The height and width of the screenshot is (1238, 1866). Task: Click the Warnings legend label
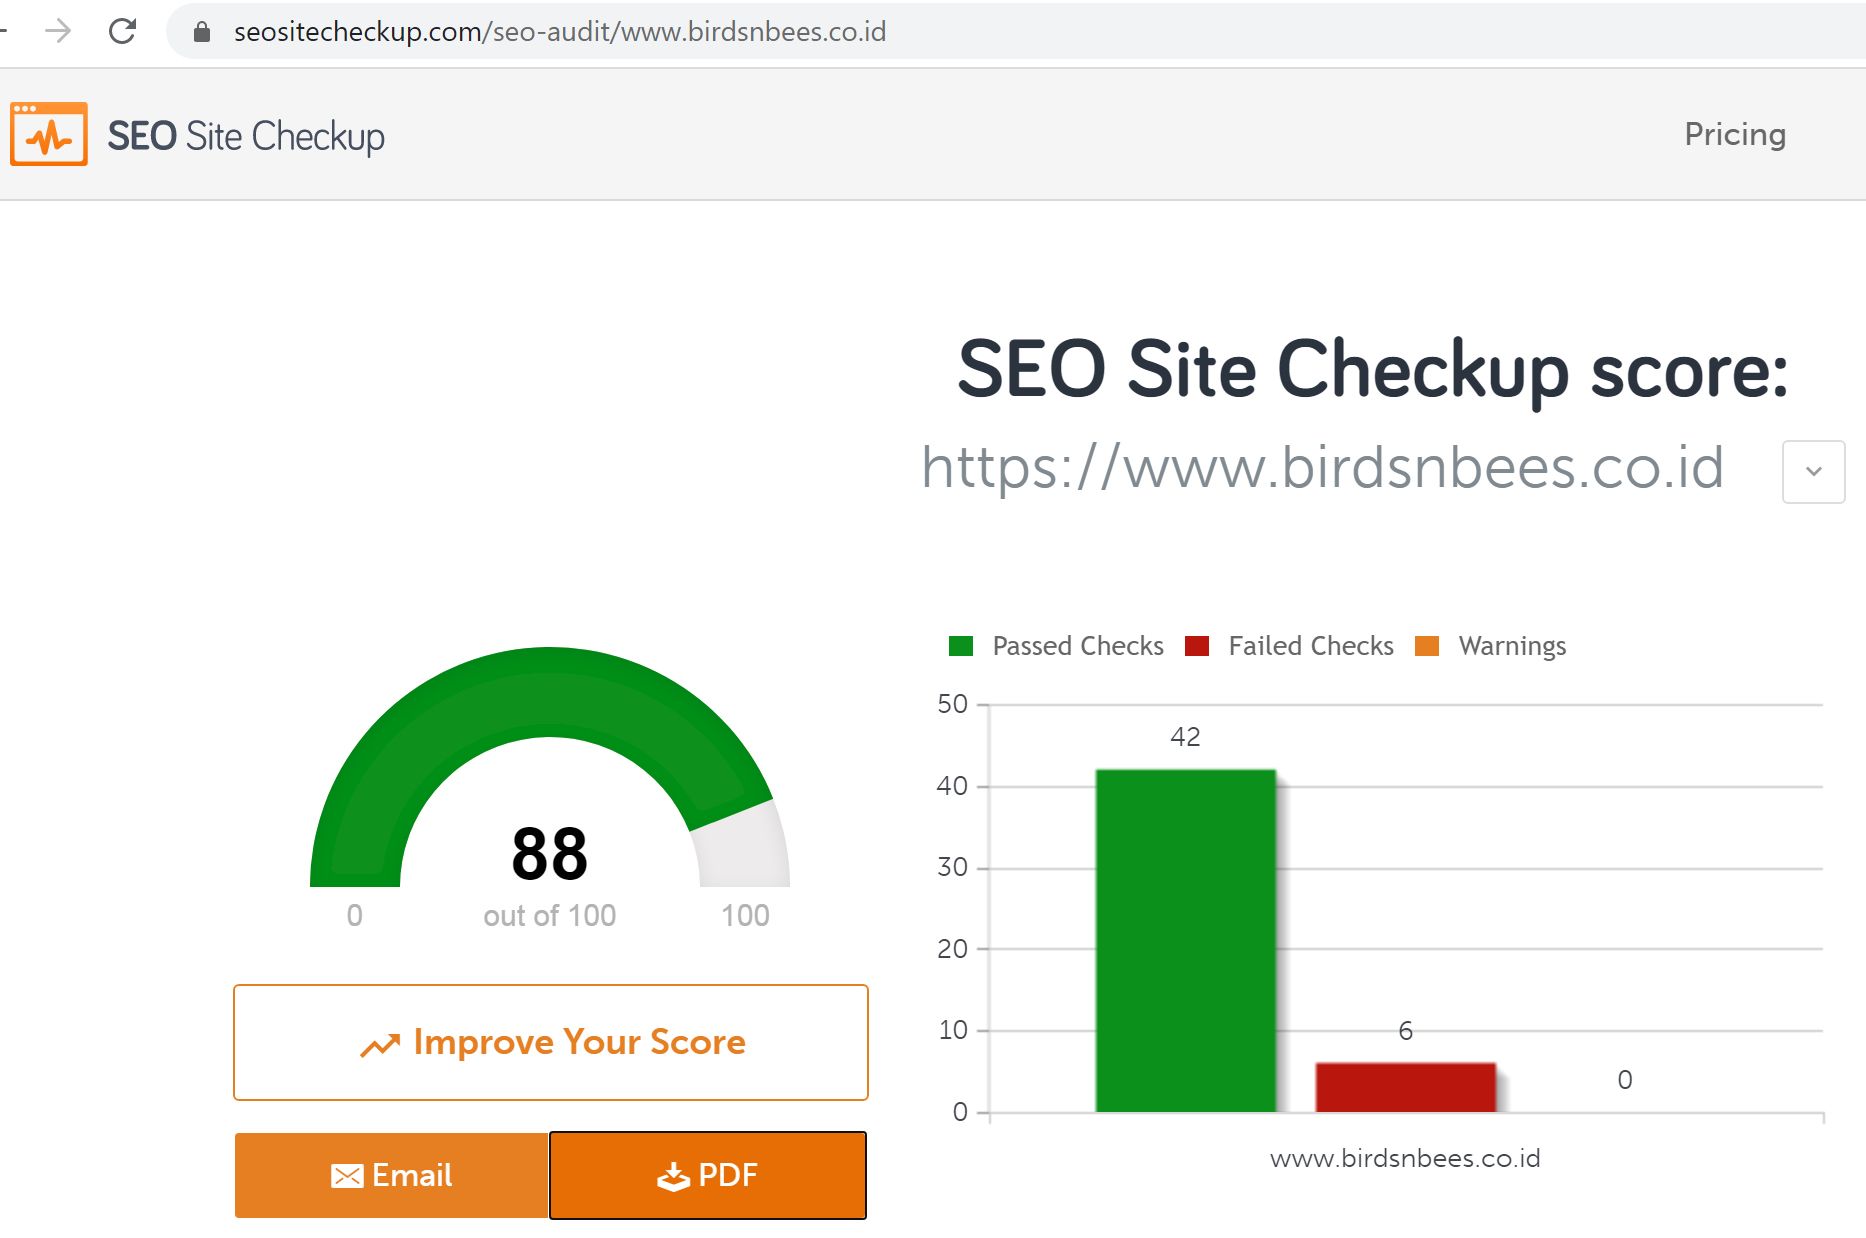click(x=1512, y=646)
